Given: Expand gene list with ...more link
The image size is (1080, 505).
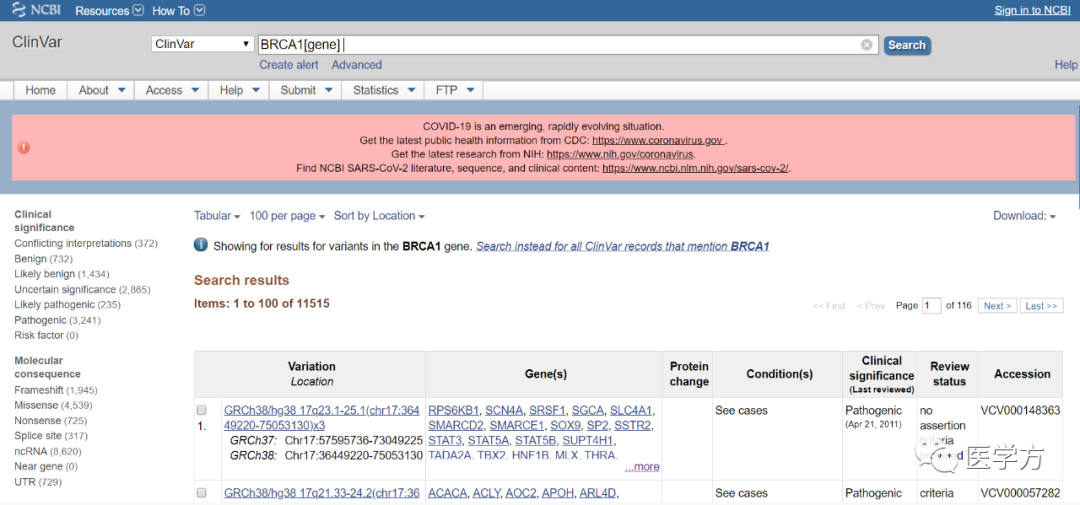Looking at the screenshot, I should click(x=642, y=467).
